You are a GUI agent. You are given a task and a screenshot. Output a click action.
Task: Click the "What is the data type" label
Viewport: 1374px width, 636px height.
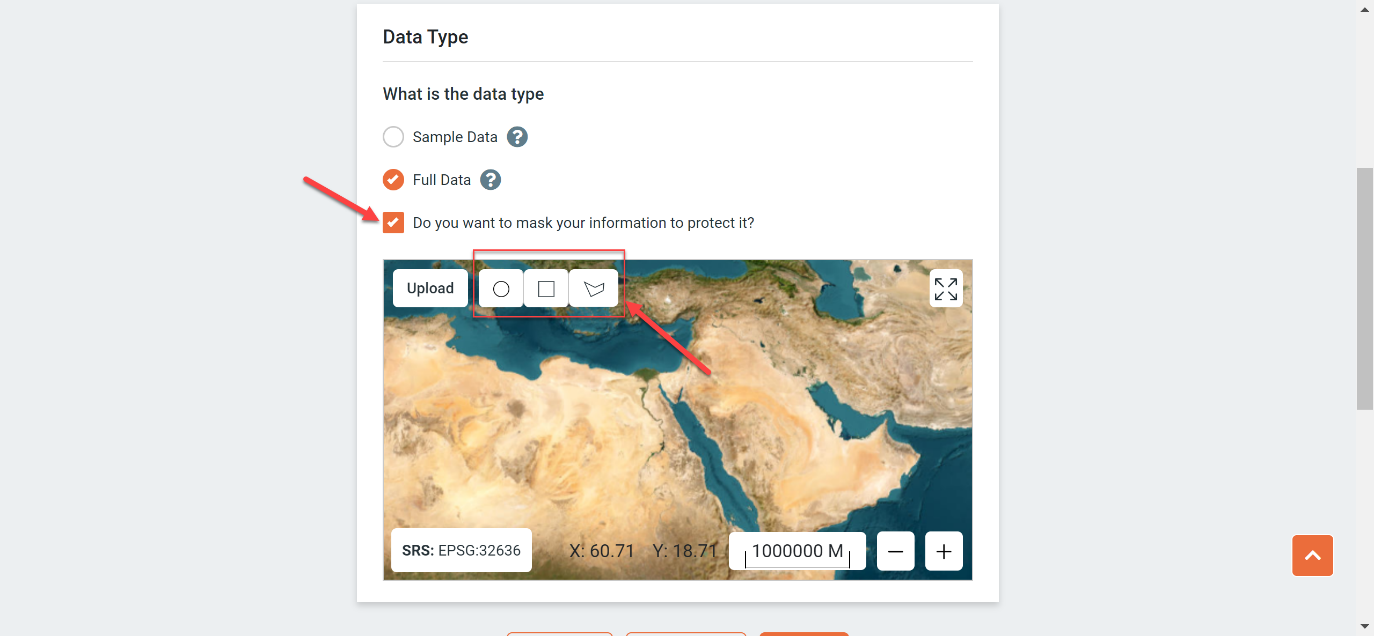pos(463,94)
